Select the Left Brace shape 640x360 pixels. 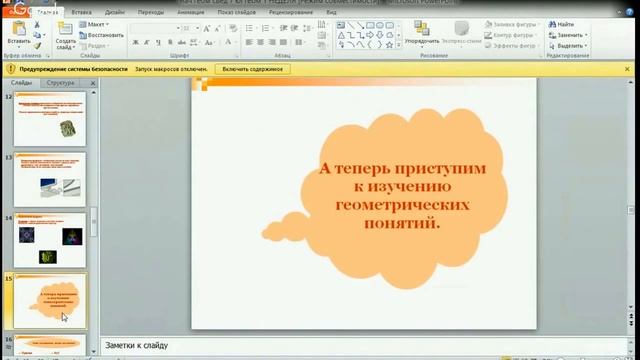click(x=370, y=45)
